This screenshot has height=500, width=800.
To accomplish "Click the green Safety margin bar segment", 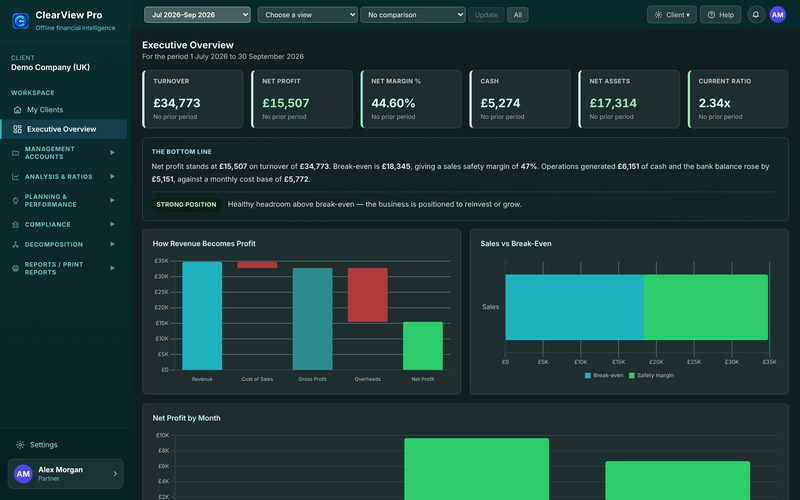I will (706, 307).
